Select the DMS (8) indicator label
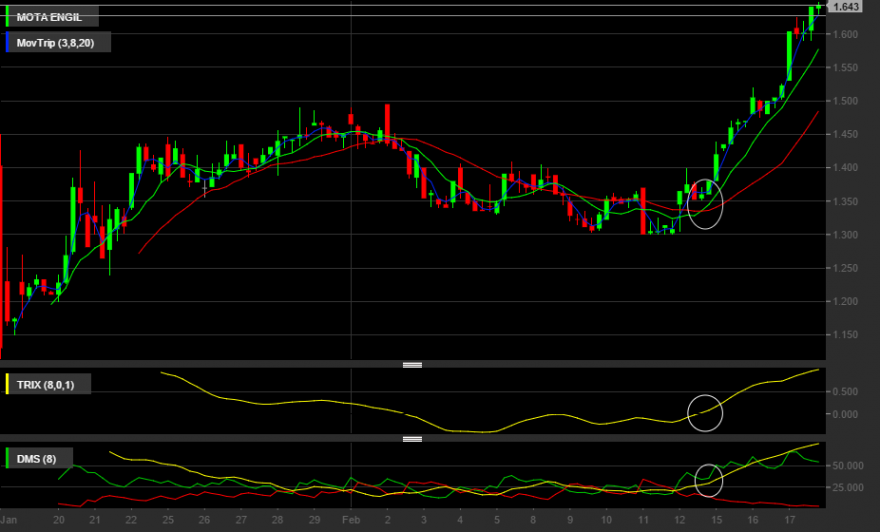880x532 pixels. pos(36,459)
